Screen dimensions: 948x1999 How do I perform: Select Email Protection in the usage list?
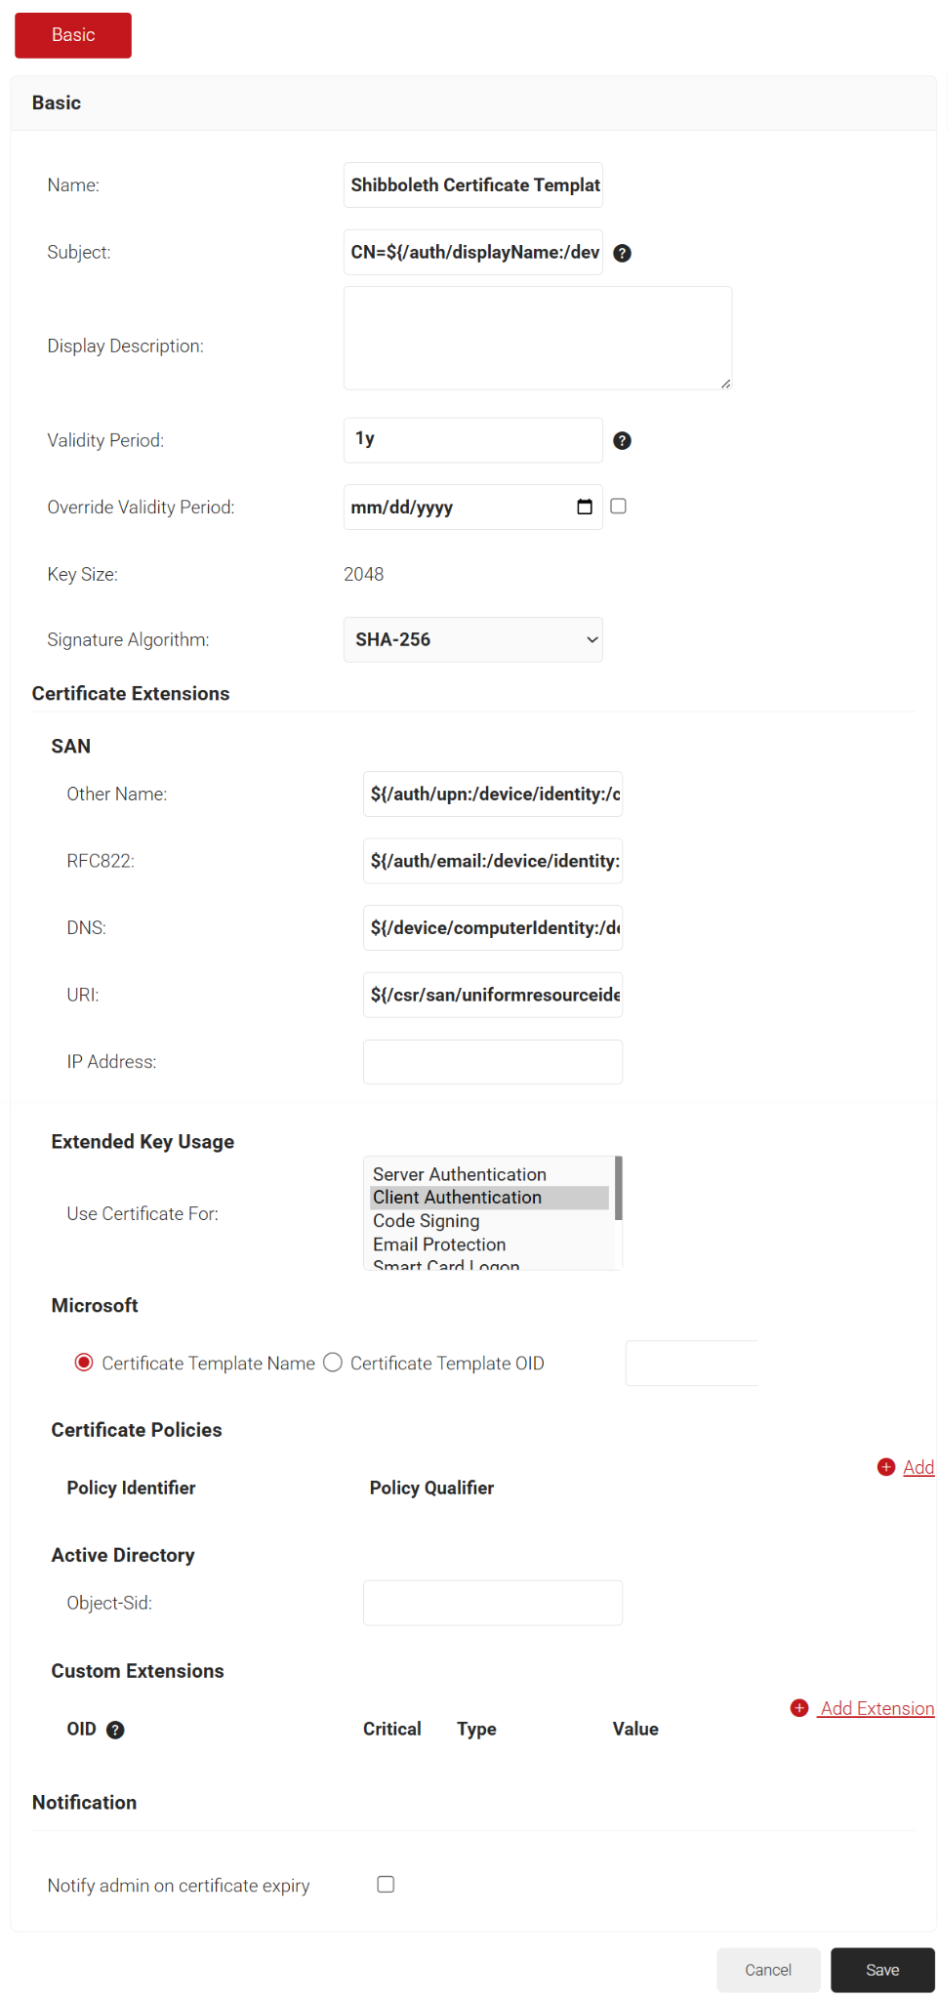pyautogui.click(x=439, y=1245)
